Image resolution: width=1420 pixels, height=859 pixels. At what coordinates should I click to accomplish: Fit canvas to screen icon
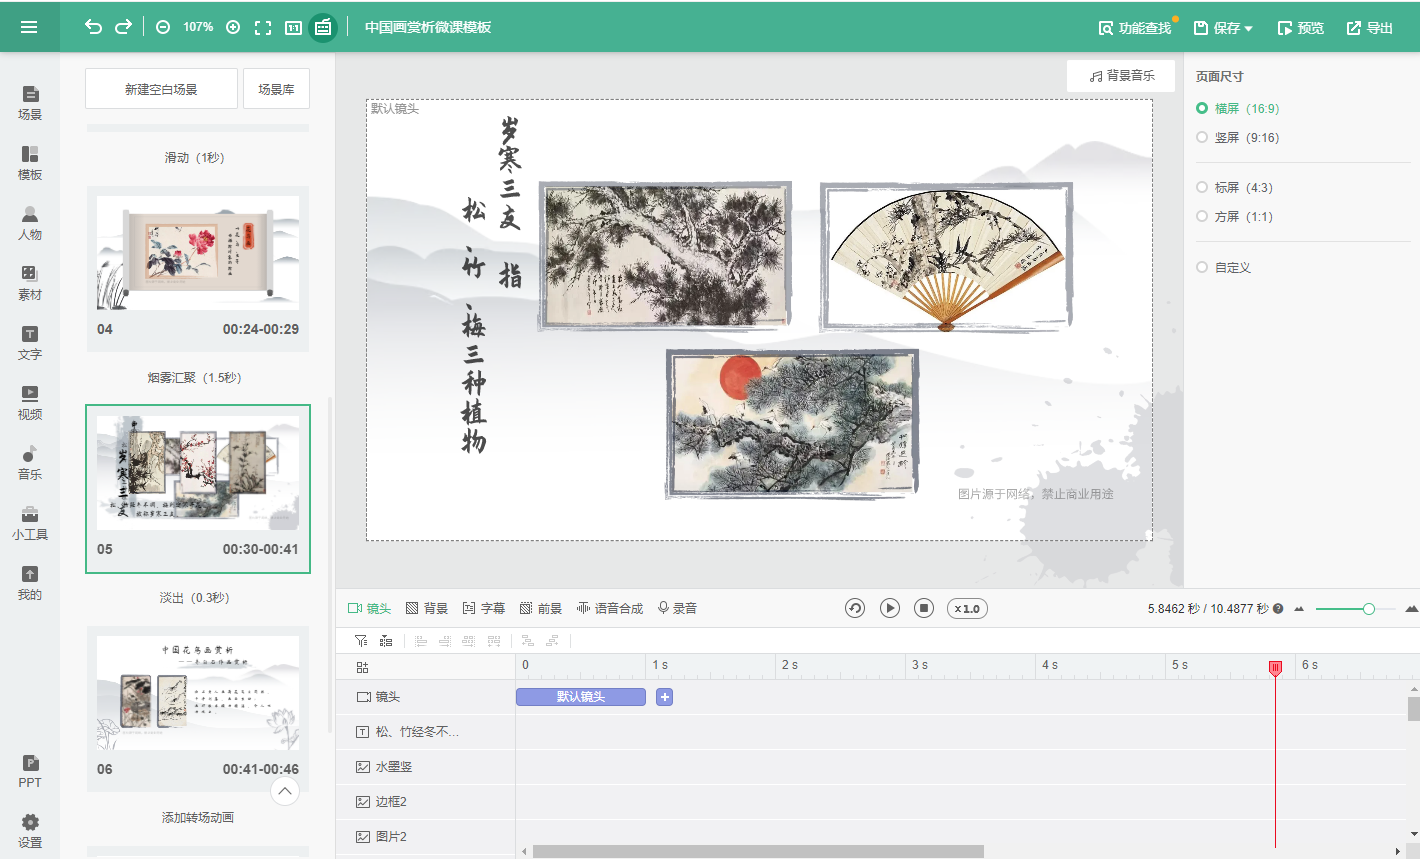click(x=263, y=27)
